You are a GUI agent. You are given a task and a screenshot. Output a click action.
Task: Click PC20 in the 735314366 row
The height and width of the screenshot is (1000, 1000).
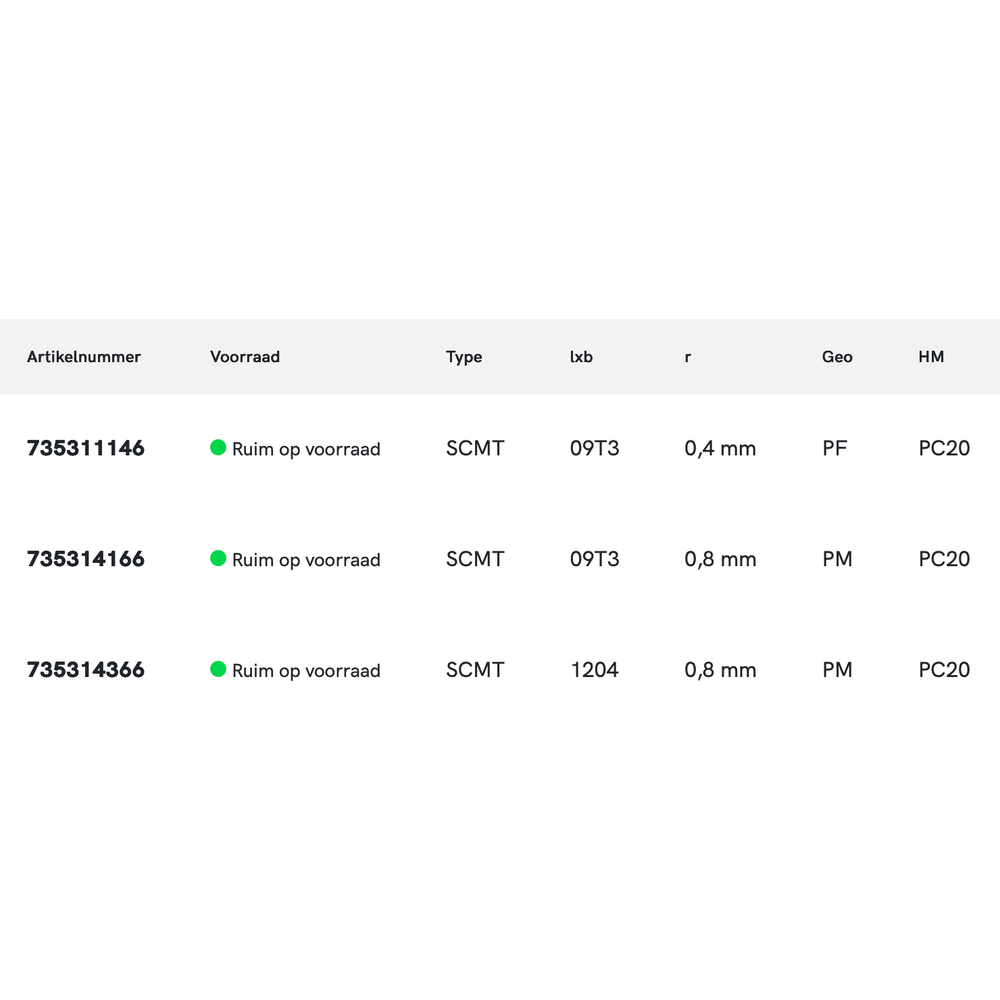point(944,670)
